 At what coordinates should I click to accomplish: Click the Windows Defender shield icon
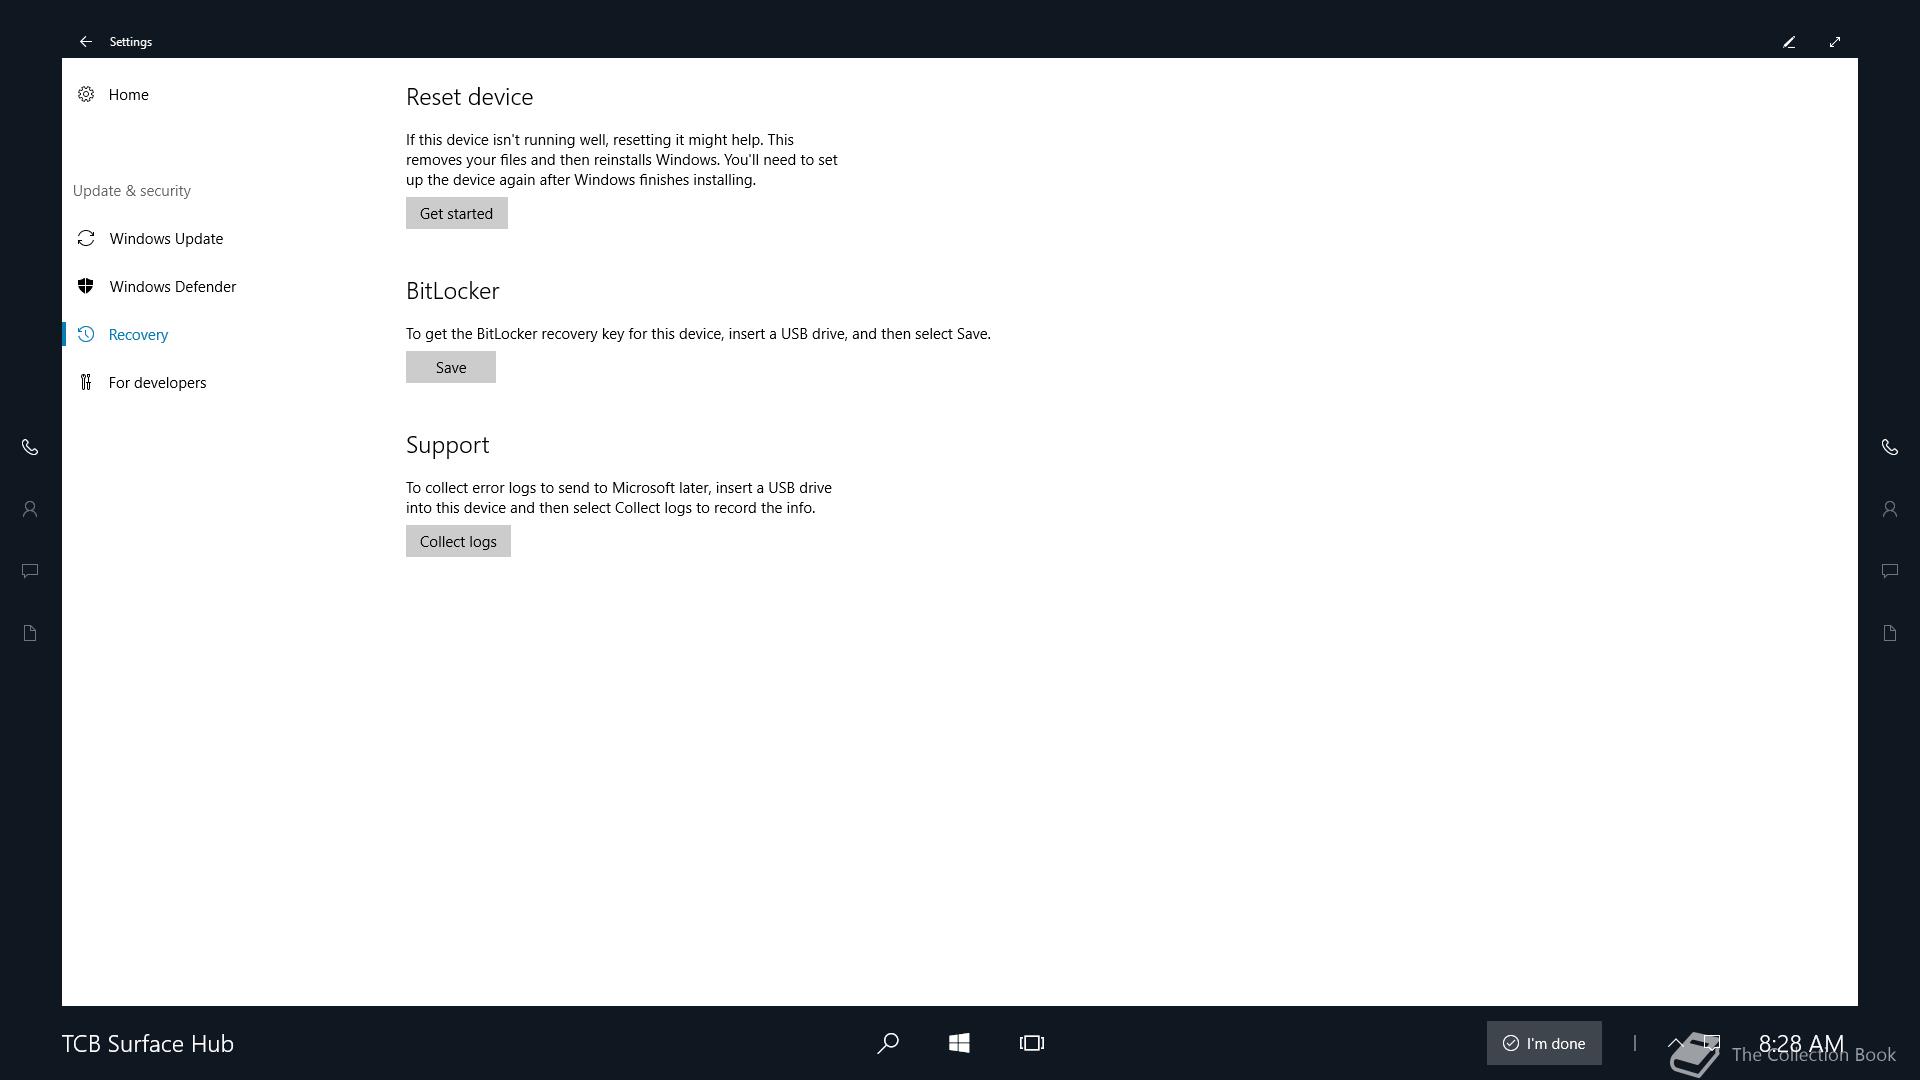pyautogui.click(x=86, y=286)
